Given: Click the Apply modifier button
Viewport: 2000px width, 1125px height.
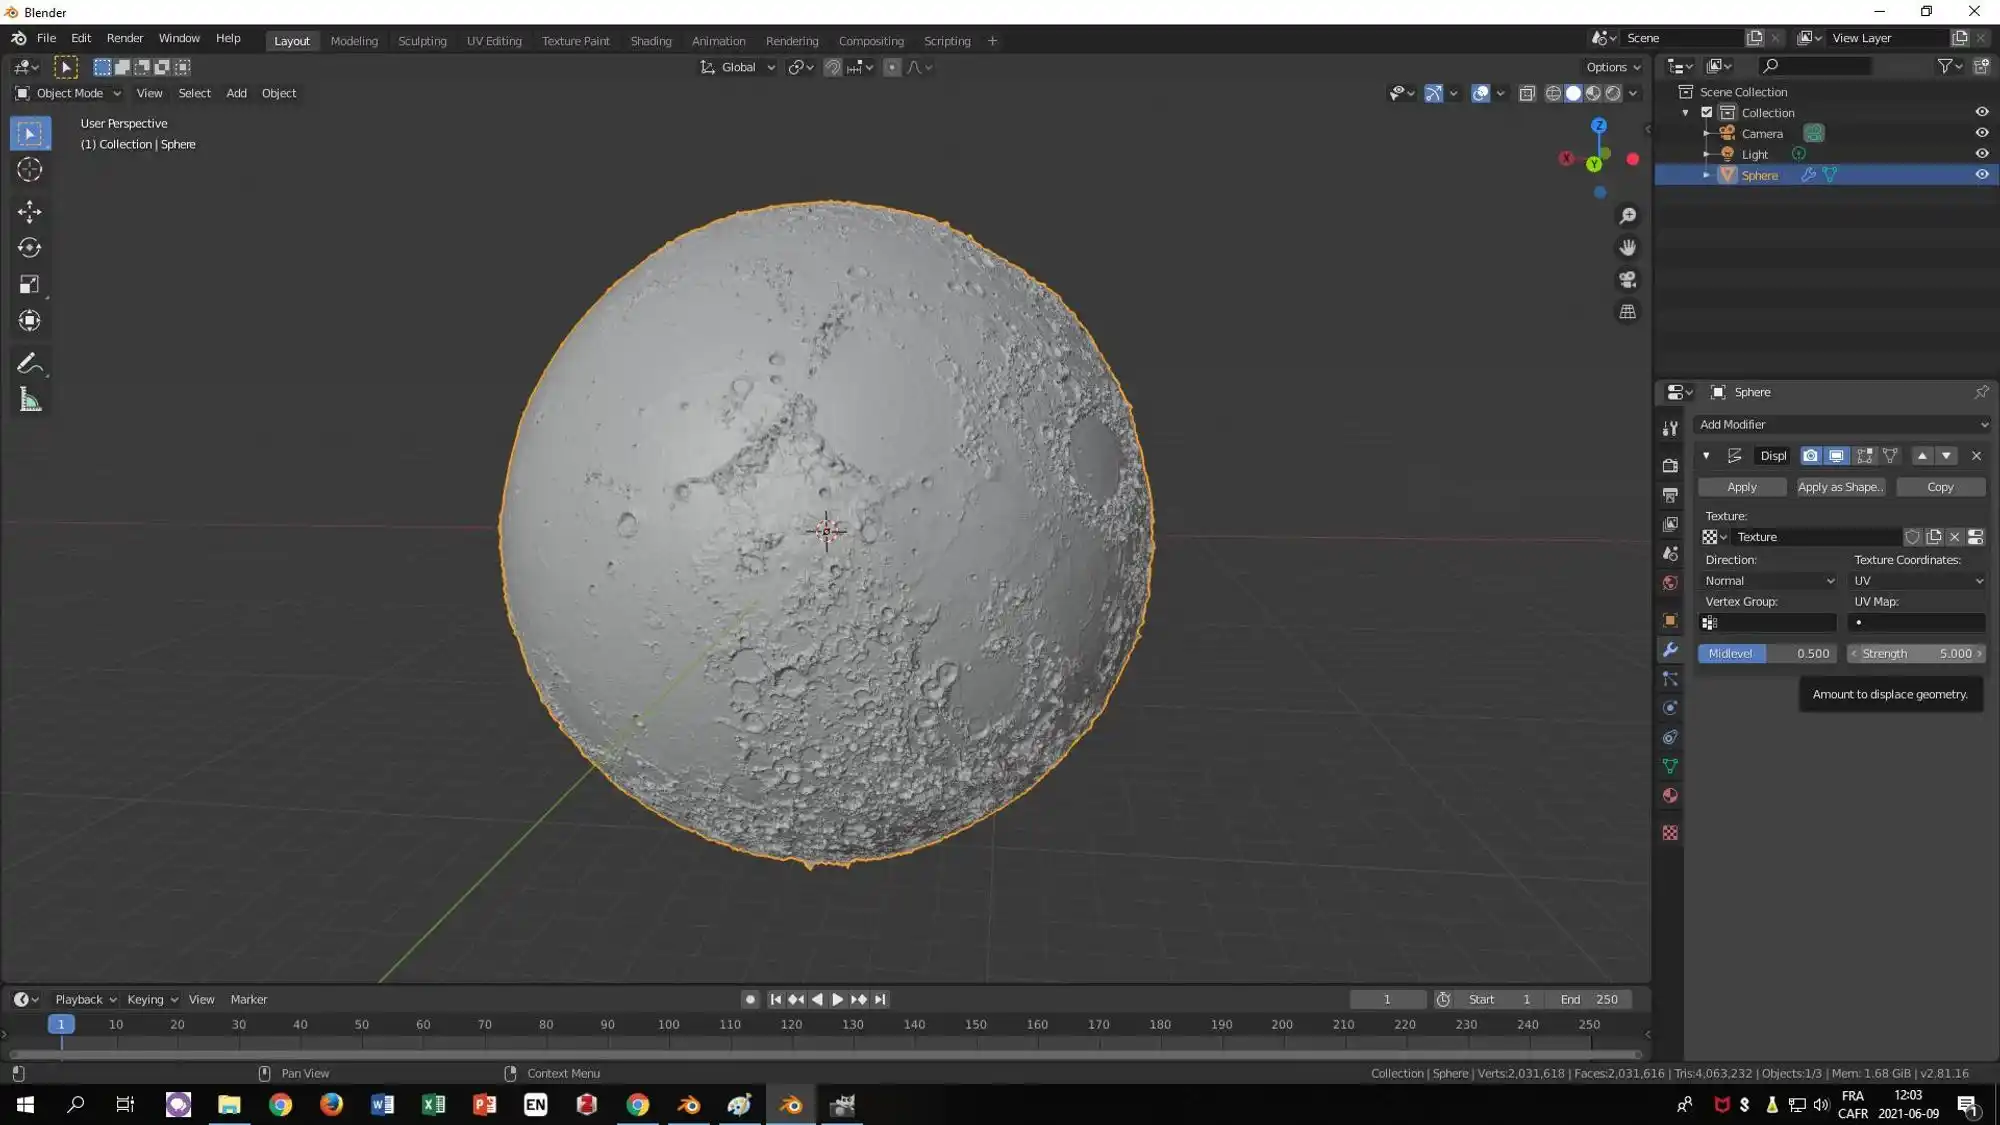Looking at the screenshot, I should [1741, 487].
